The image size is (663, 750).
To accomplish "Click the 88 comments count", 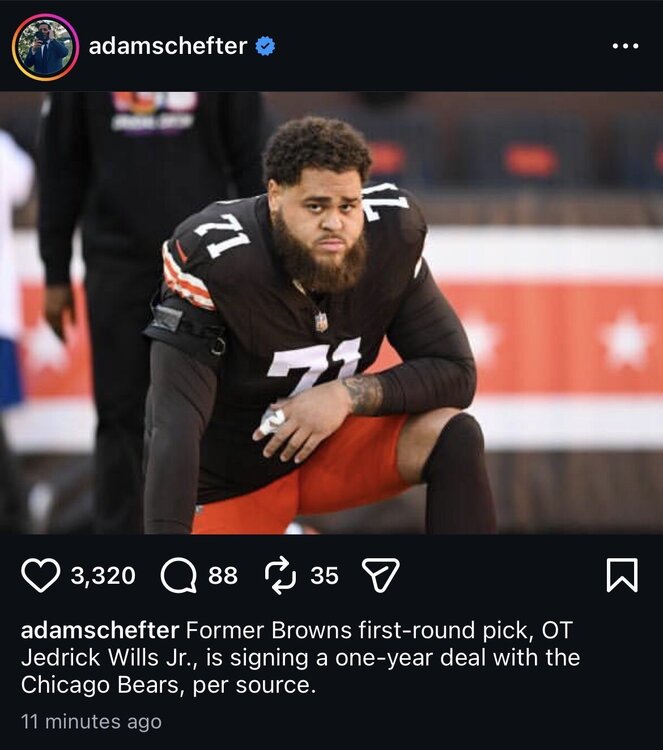I will pyautogui.click(x=222, y=575).
